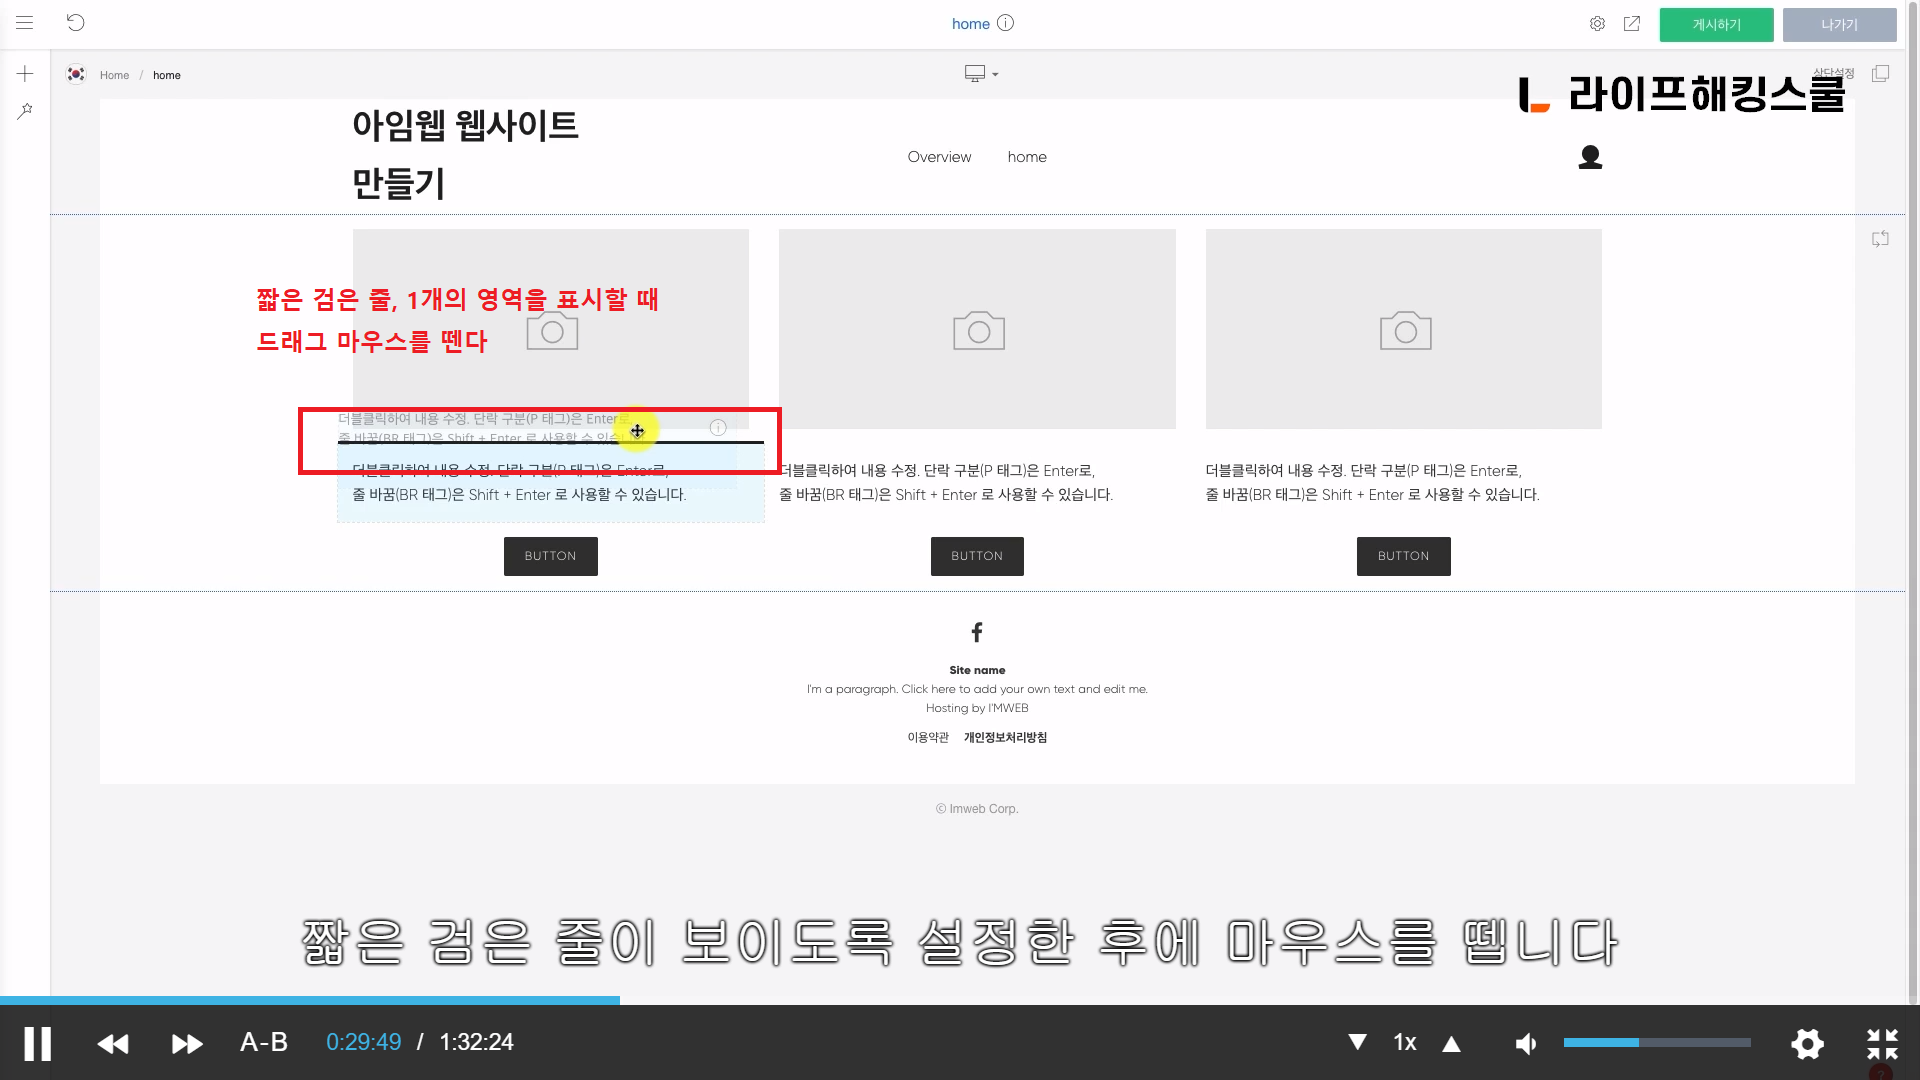Screen dimensions: 1920x1080
Task: Open site settings gear icon
Action: coord(1597,24)
